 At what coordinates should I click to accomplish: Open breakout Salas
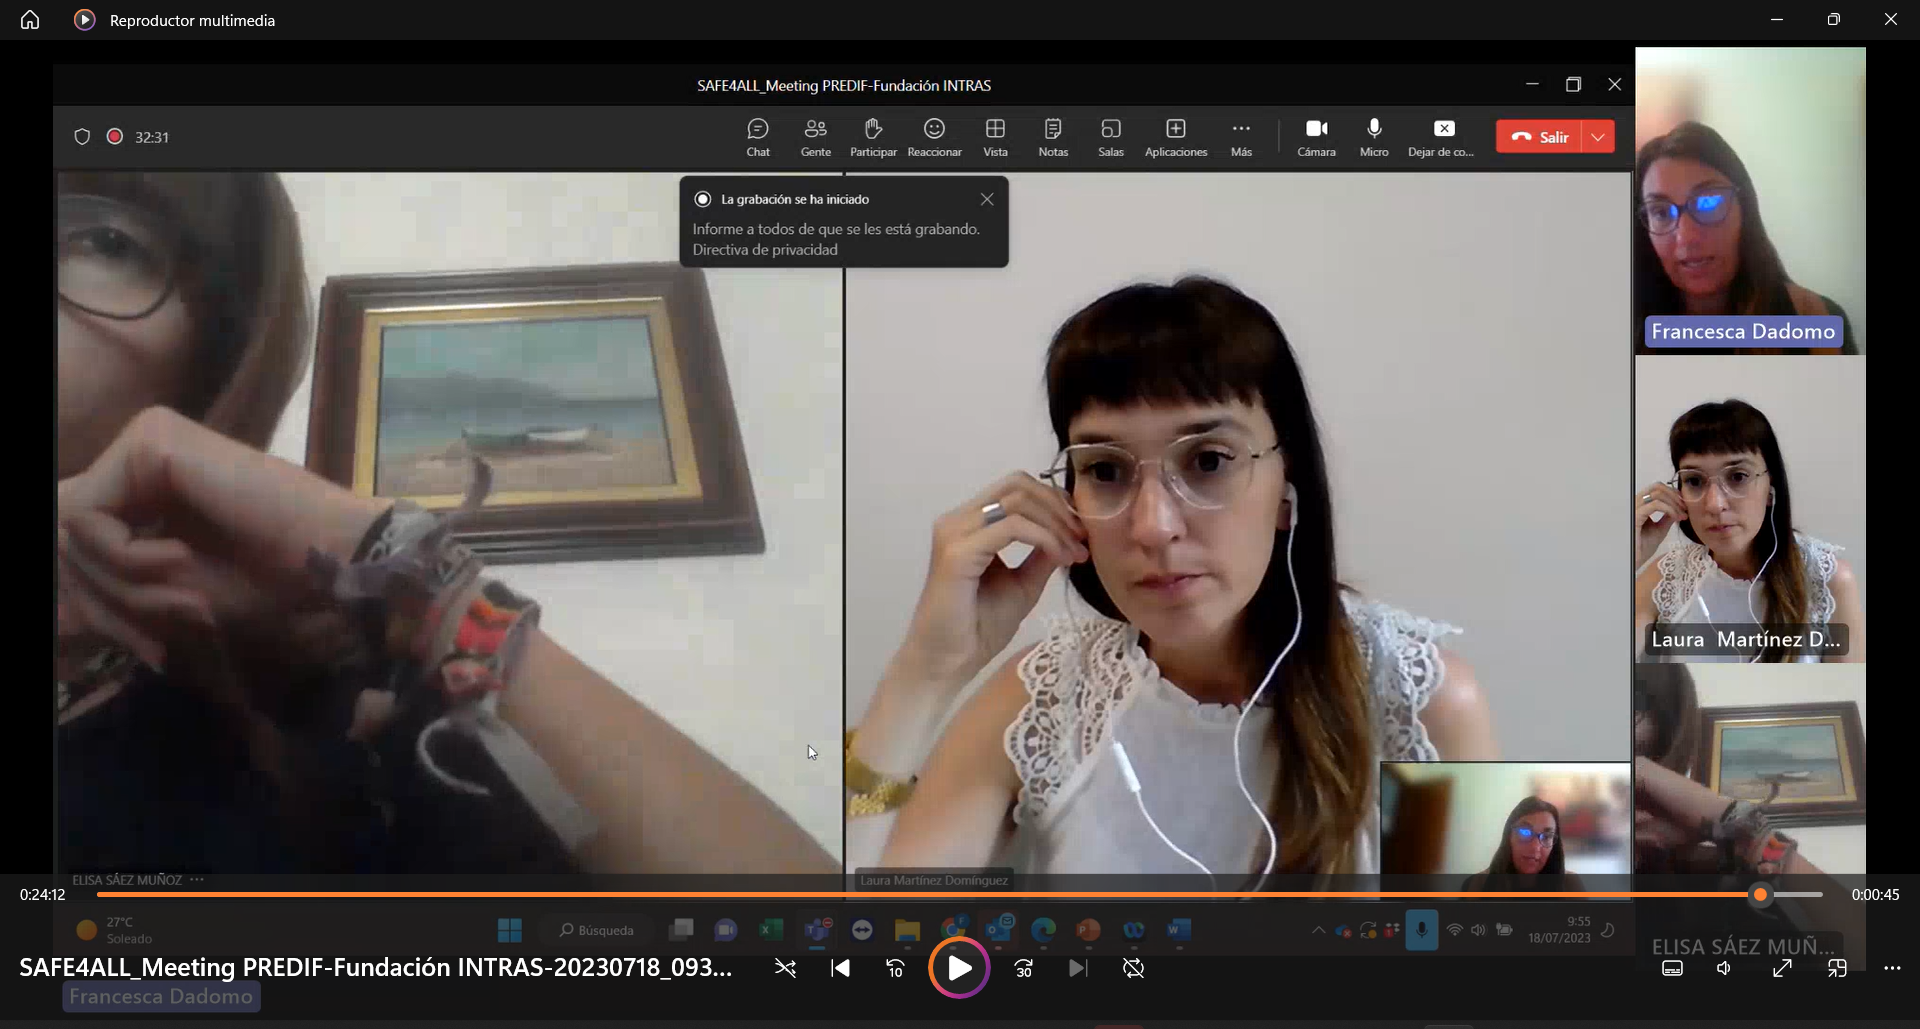[1111, 138]
